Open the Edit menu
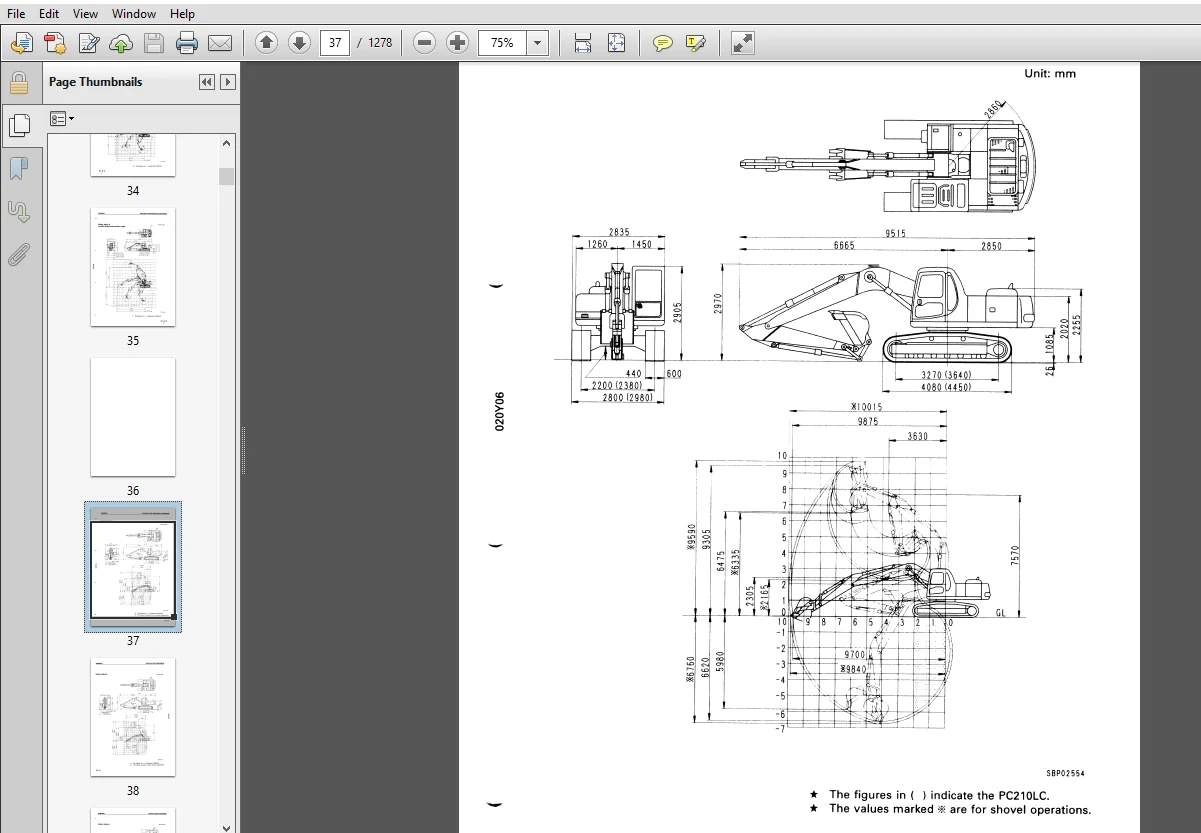The height and width of the screenshot is (833, 1201). pos(49,14)
